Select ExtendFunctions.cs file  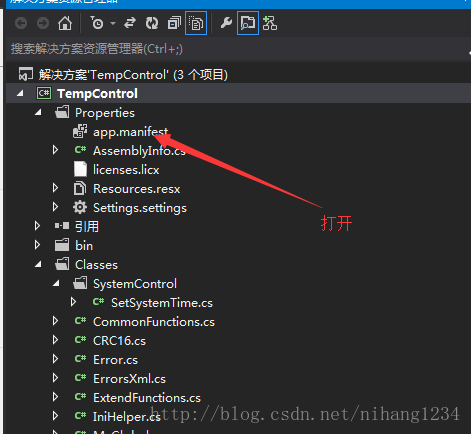(x=147, y=398)
